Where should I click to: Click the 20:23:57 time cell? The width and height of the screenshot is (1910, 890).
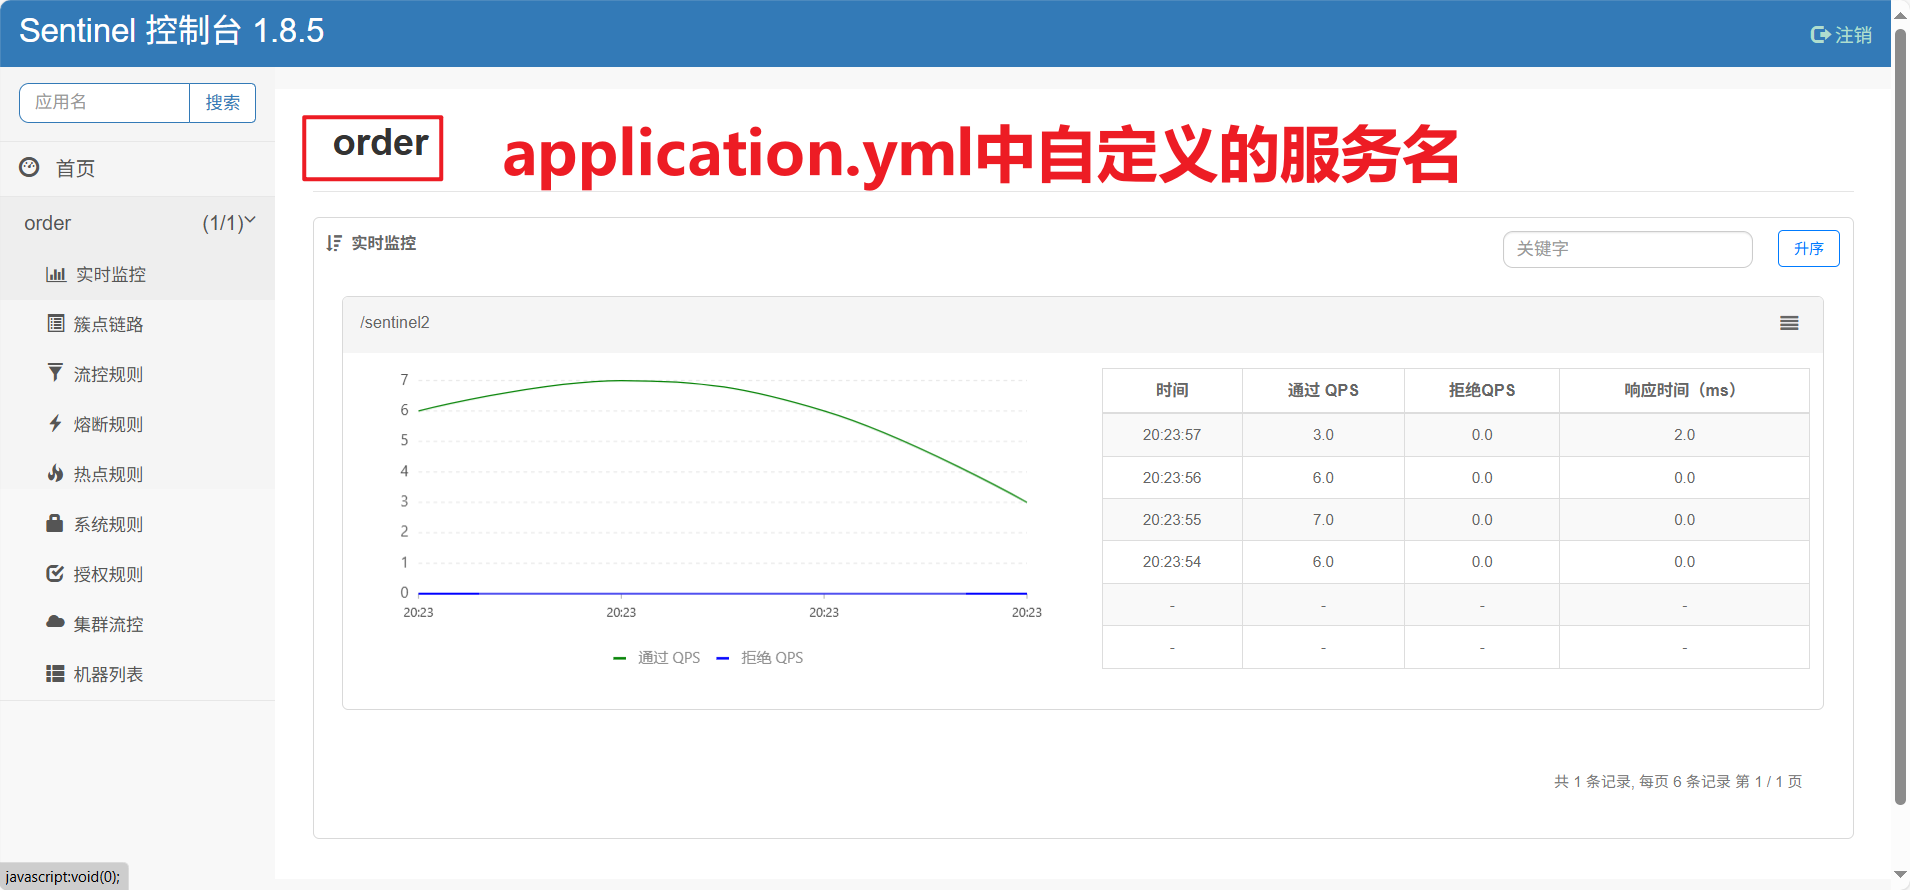1172,435
